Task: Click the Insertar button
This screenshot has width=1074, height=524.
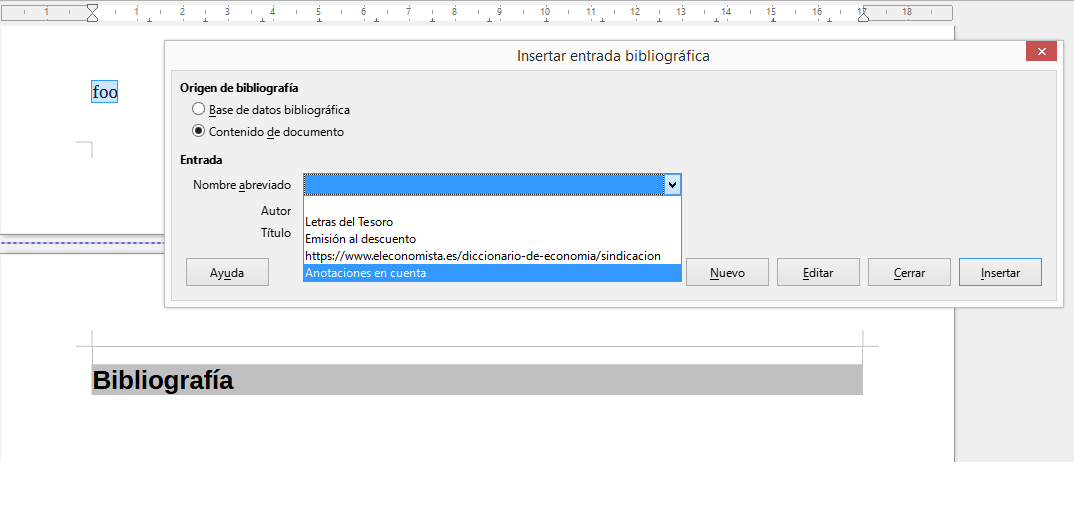Action: 1000,273
